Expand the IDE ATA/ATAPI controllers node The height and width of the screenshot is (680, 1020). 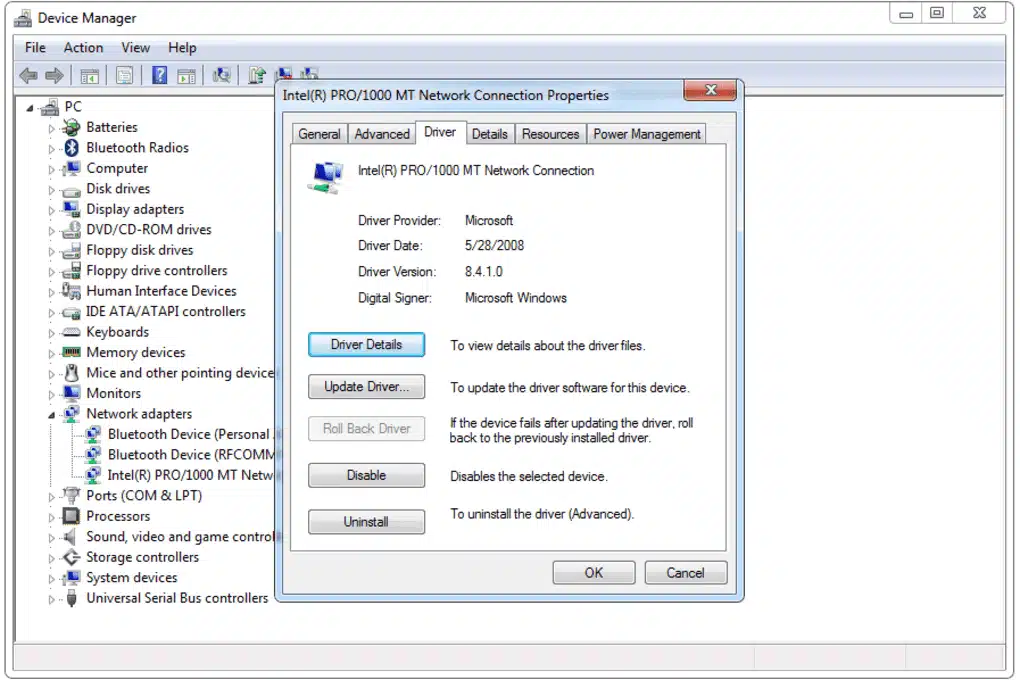[51, 313]
